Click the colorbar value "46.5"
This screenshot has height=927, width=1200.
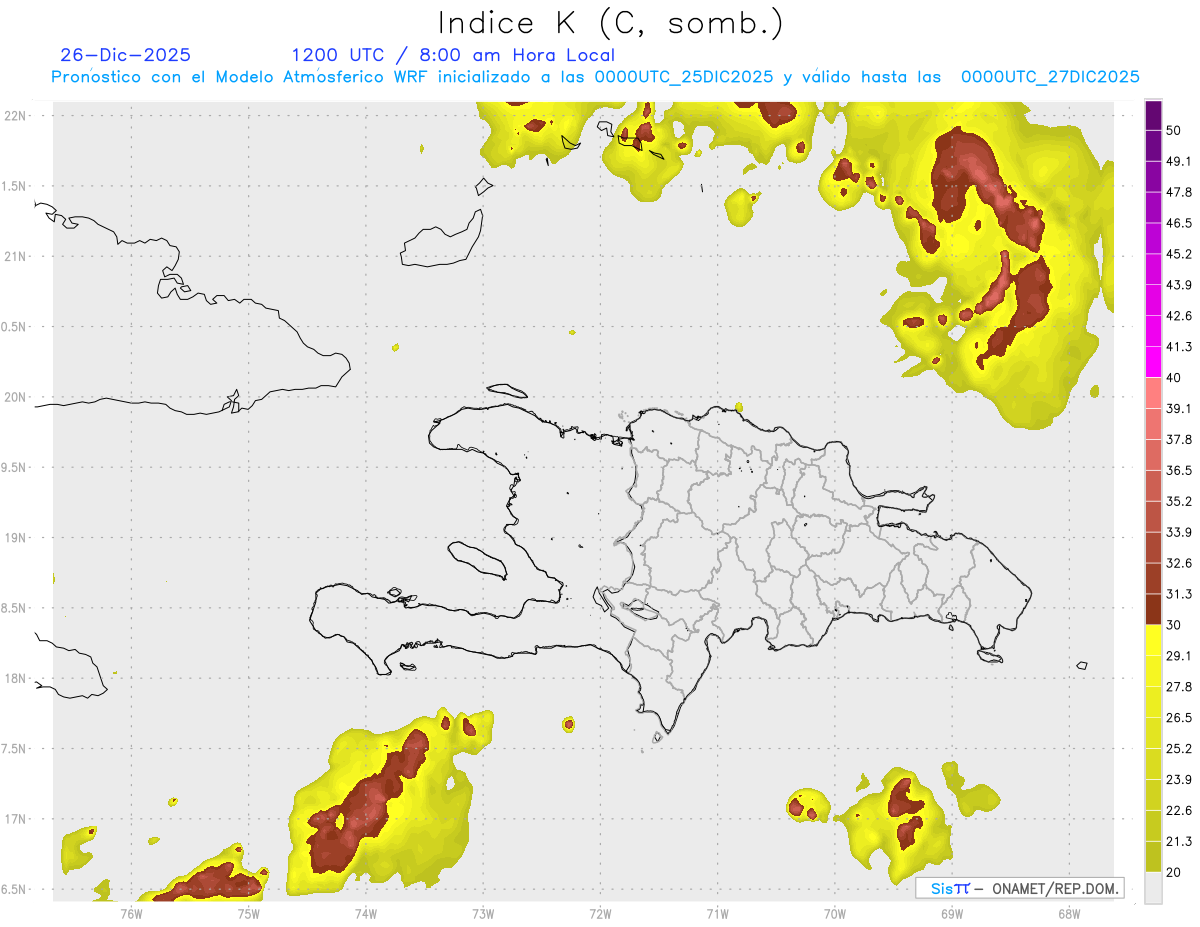coord(1179,223)
